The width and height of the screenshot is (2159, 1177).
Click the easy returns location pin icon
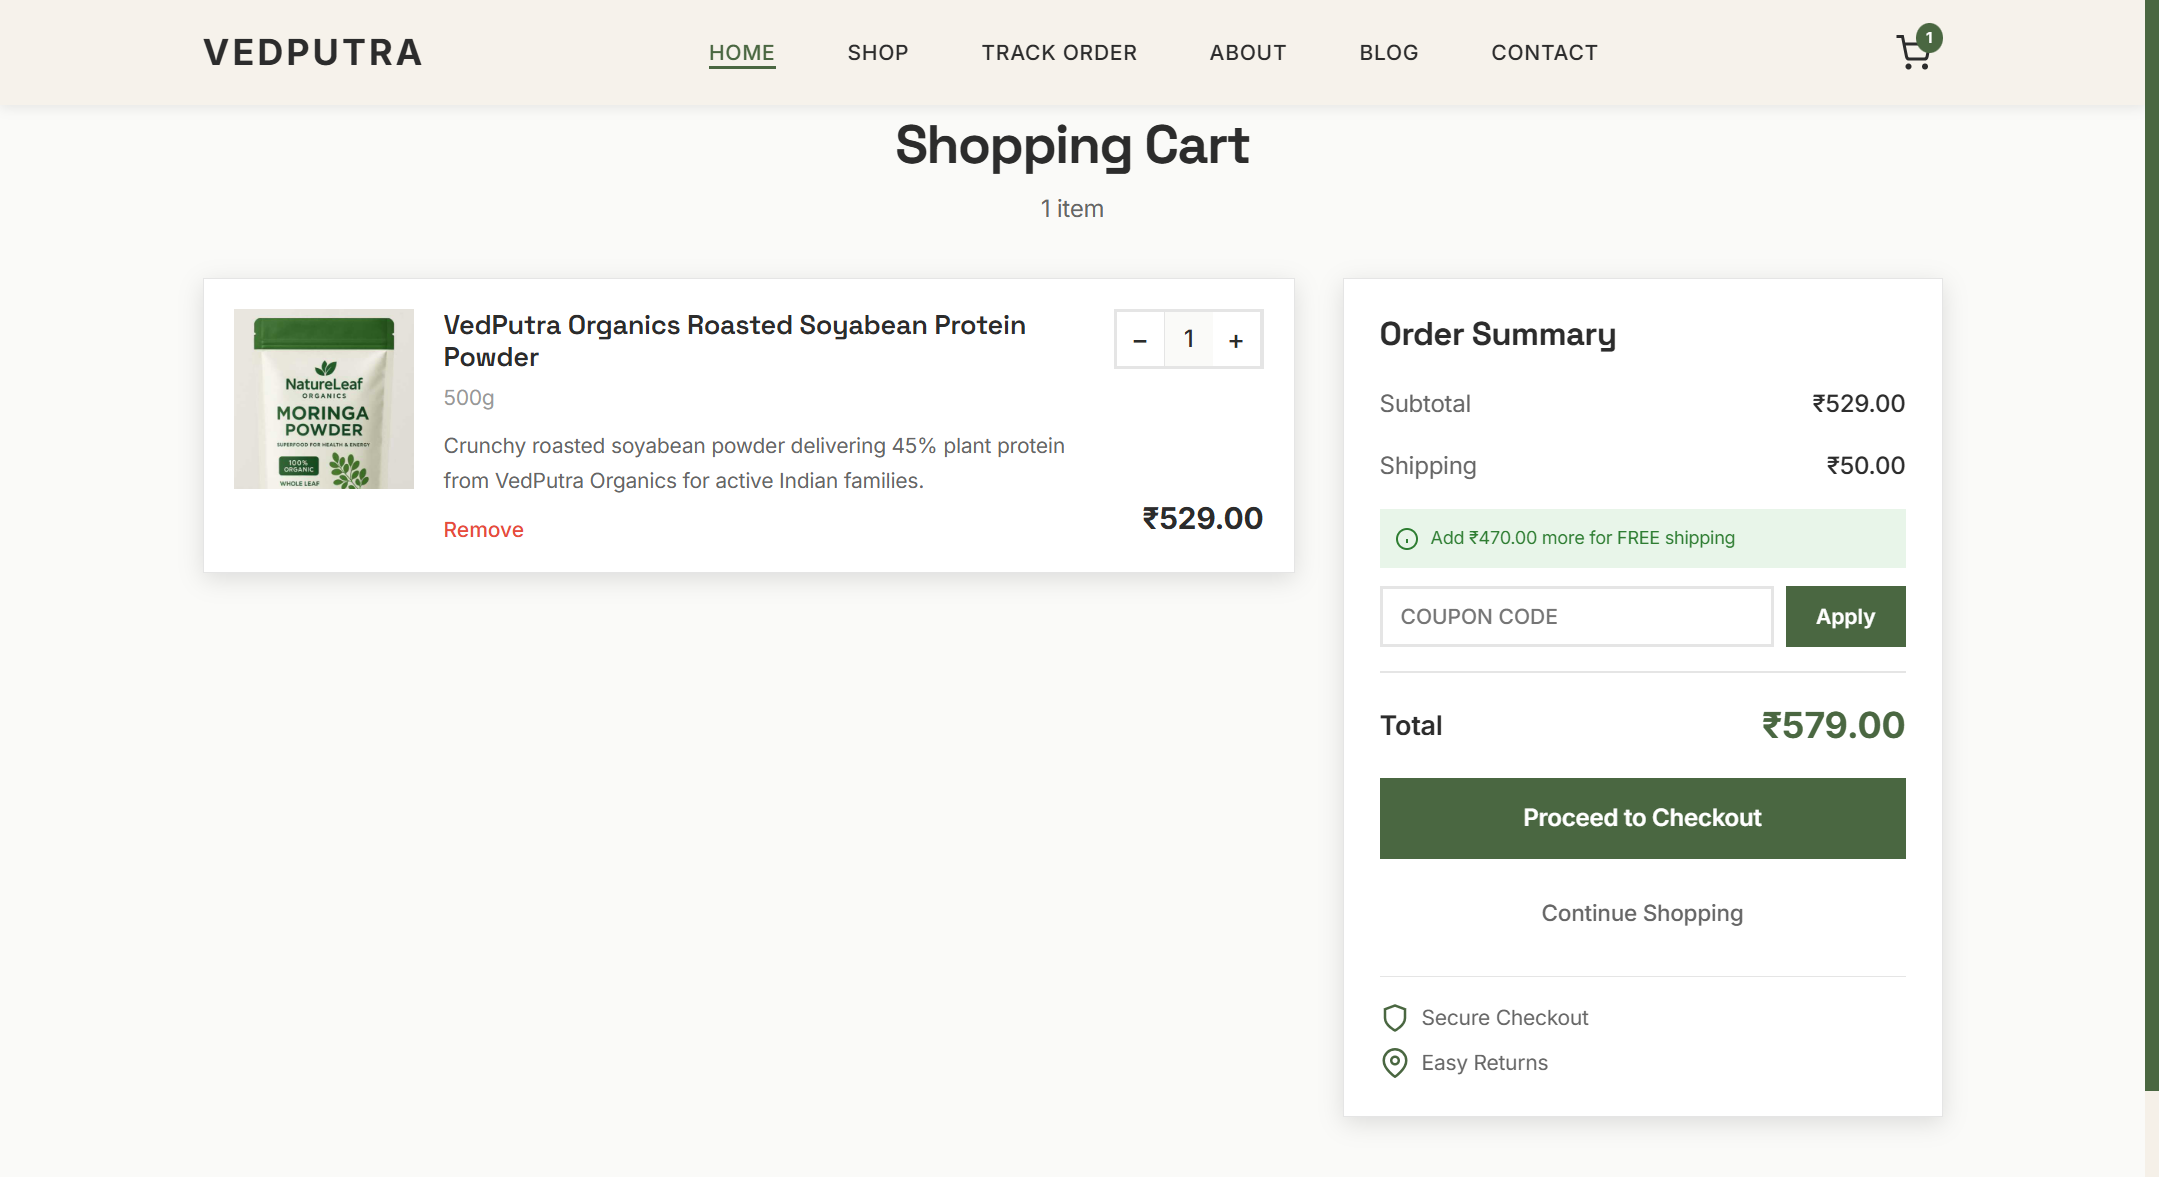(x=1394, y=1062)
